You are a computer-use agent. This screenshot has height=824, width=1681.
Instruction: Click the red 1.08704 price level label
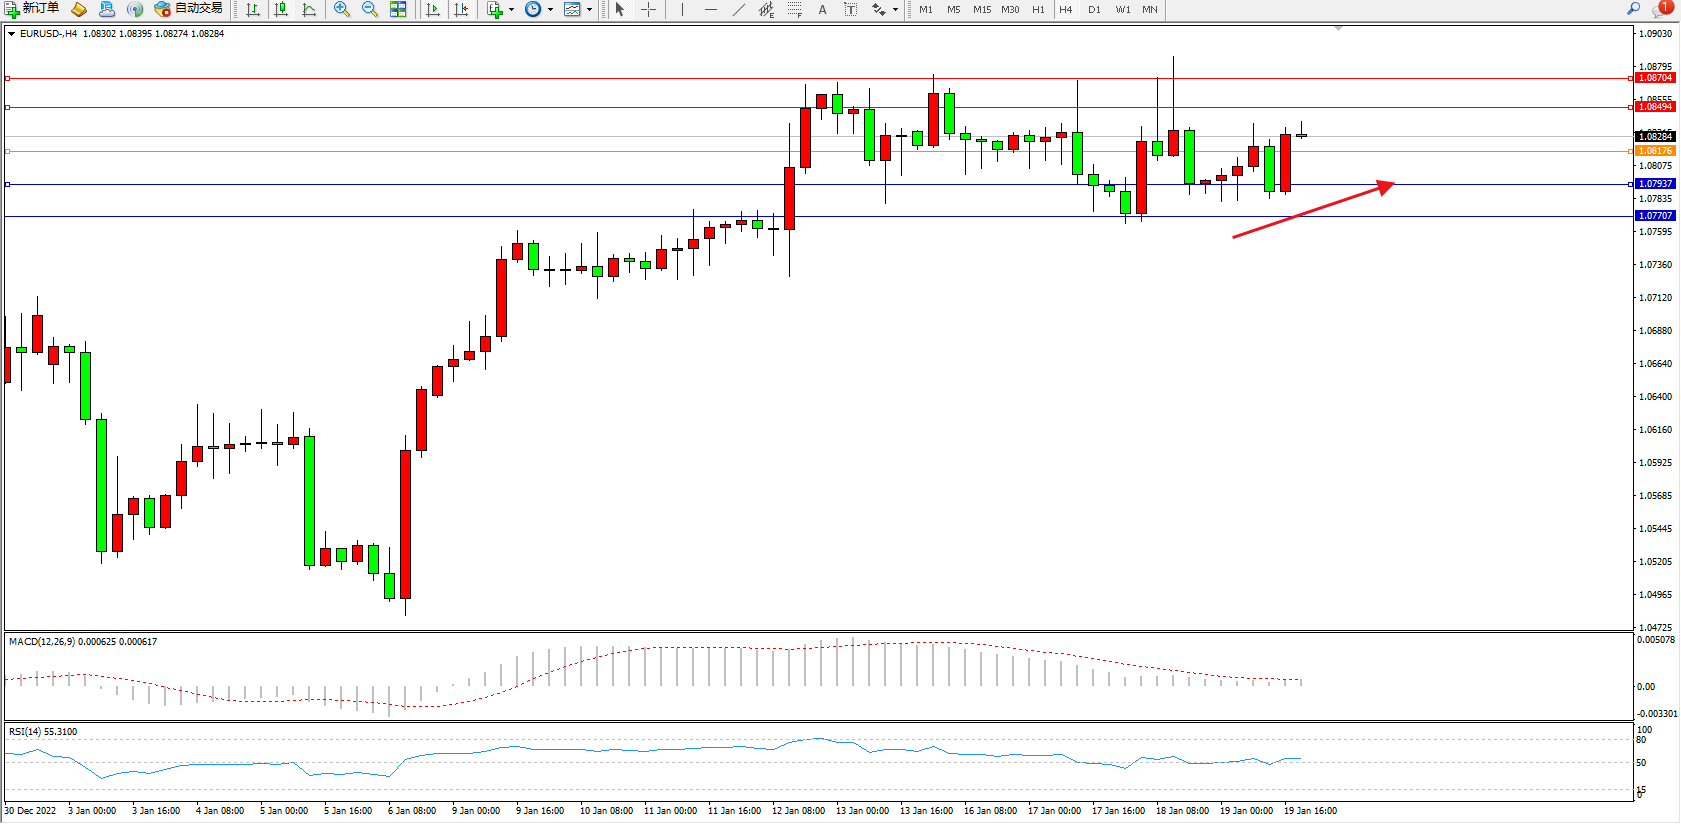(x=1655, y=78)
